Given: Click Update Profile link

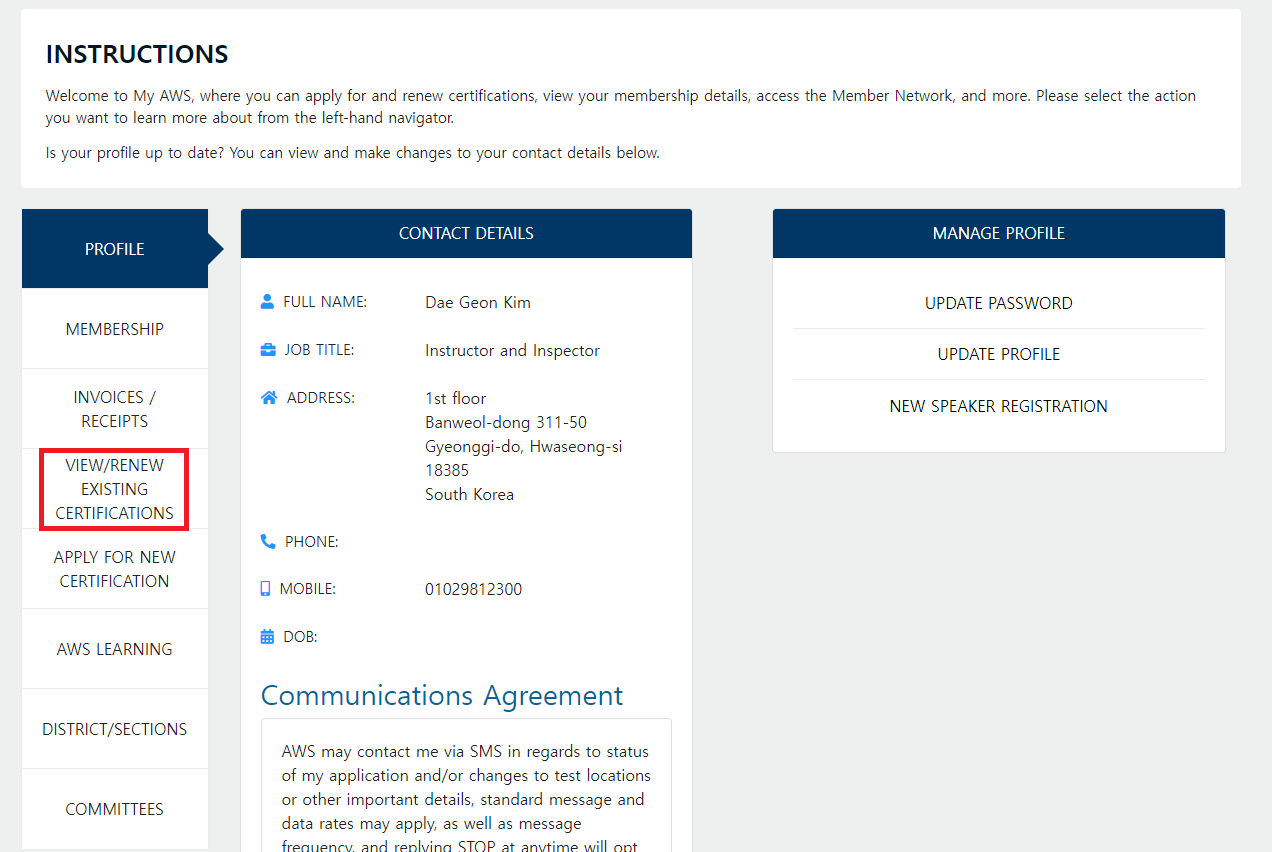Looking at the screenshot, I should tap(999, 354).
